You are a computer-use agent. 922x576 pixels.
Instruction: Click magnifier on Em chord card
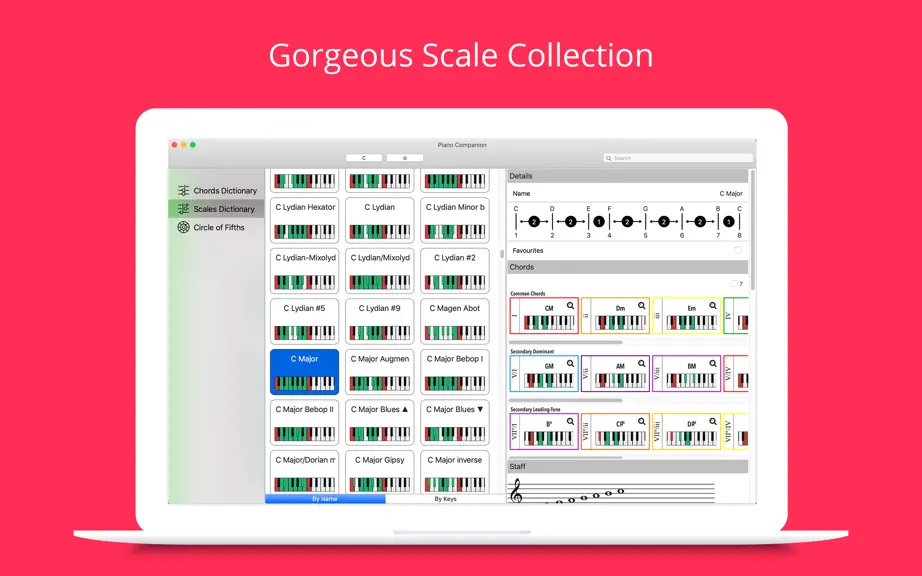(x=713, y=306)
